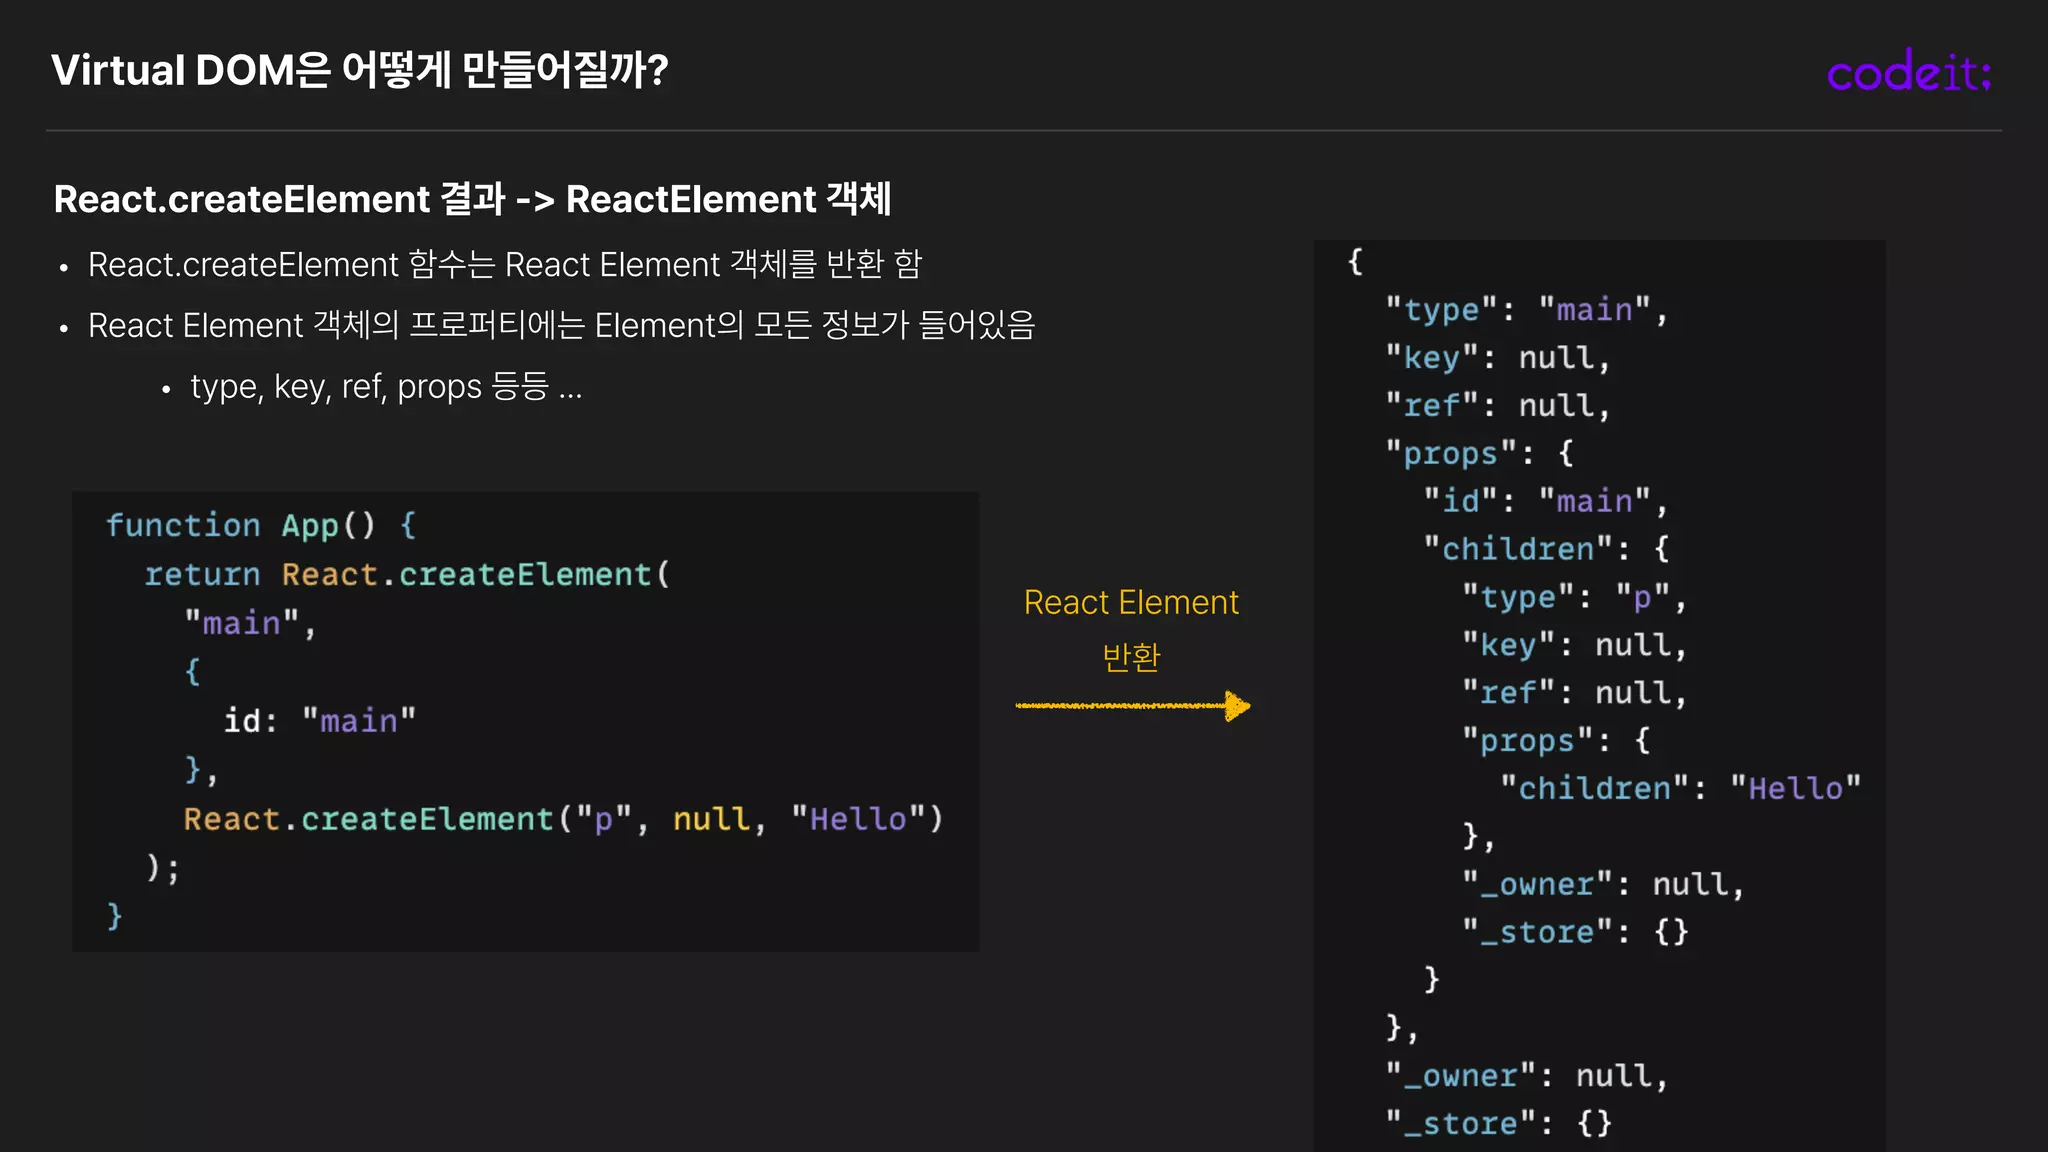Click the JSON line '"children": {'
The width and height of the screenshot is (2048, 1152).
coord(1546,548)
